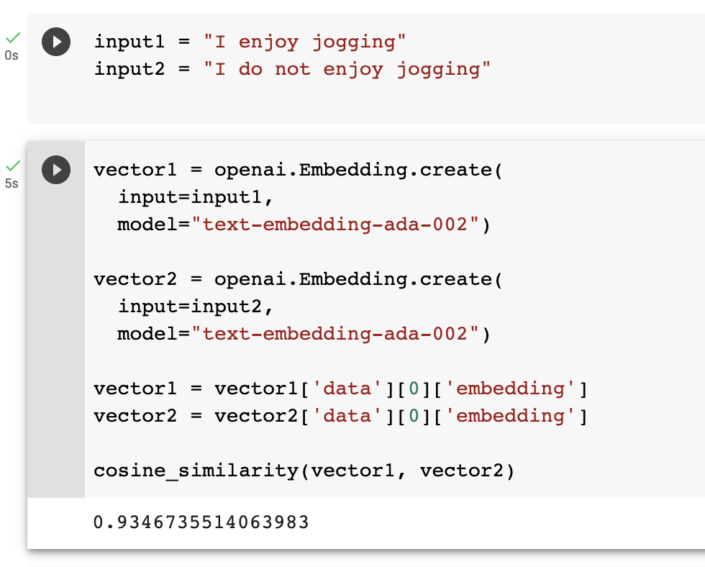Click the model string under input=input2

click(x=334, y=333)
